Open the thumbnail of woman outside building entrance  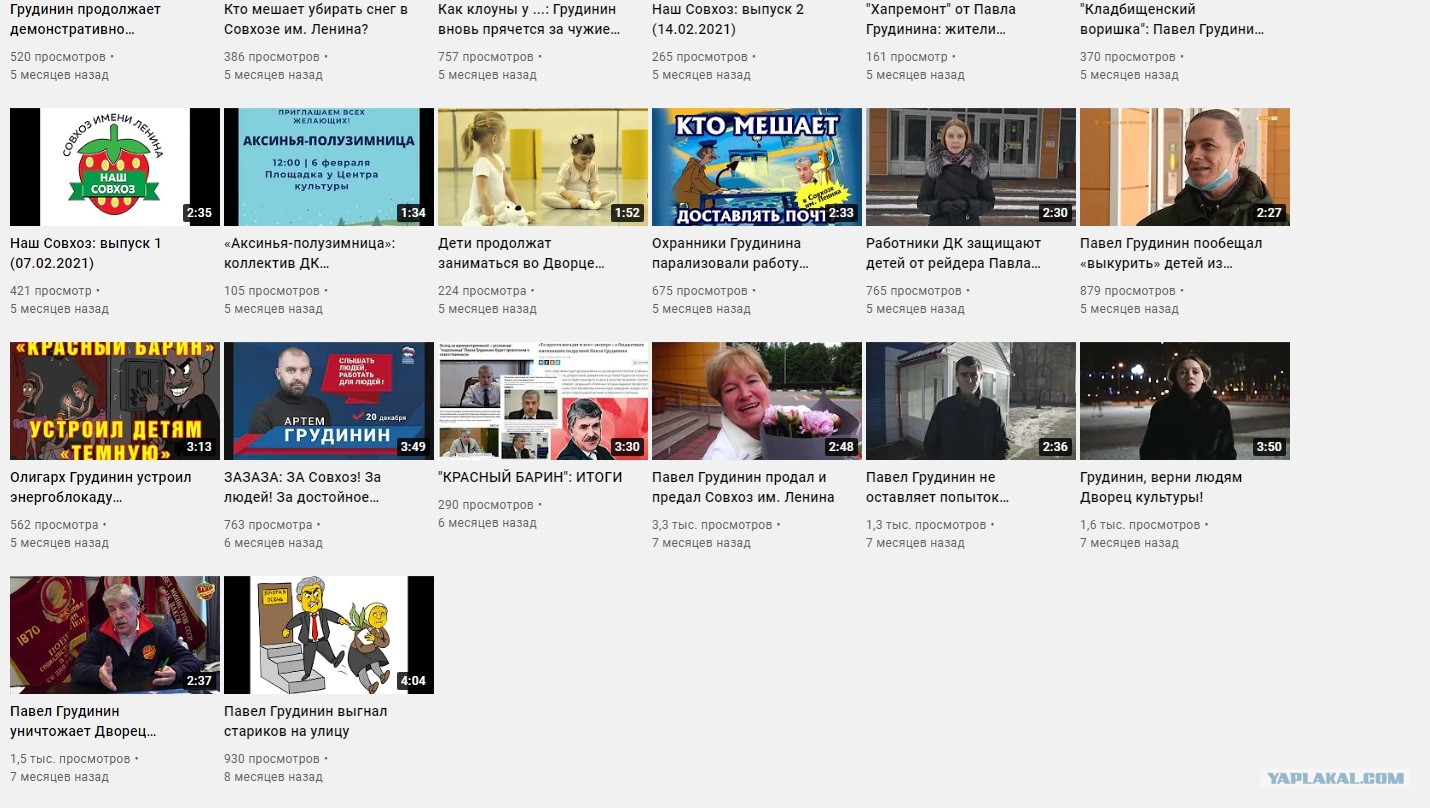tap(971, 167)
